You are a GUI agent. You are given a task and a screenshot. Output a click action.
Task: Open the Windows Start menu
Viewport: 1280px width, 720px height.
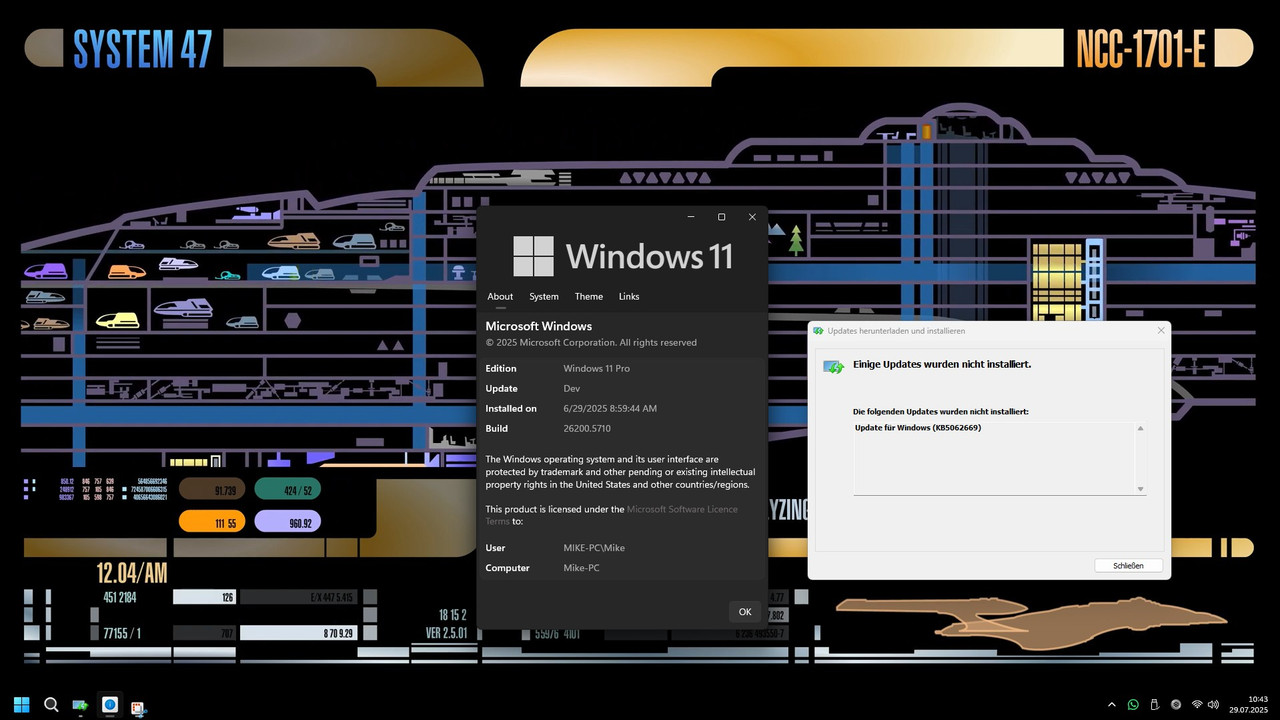(21, 705)
